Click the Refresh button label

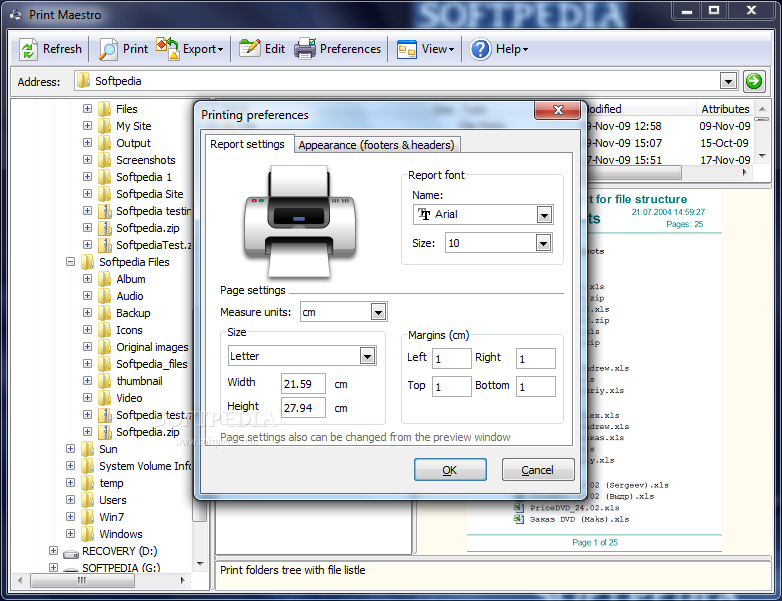[62, 49]
